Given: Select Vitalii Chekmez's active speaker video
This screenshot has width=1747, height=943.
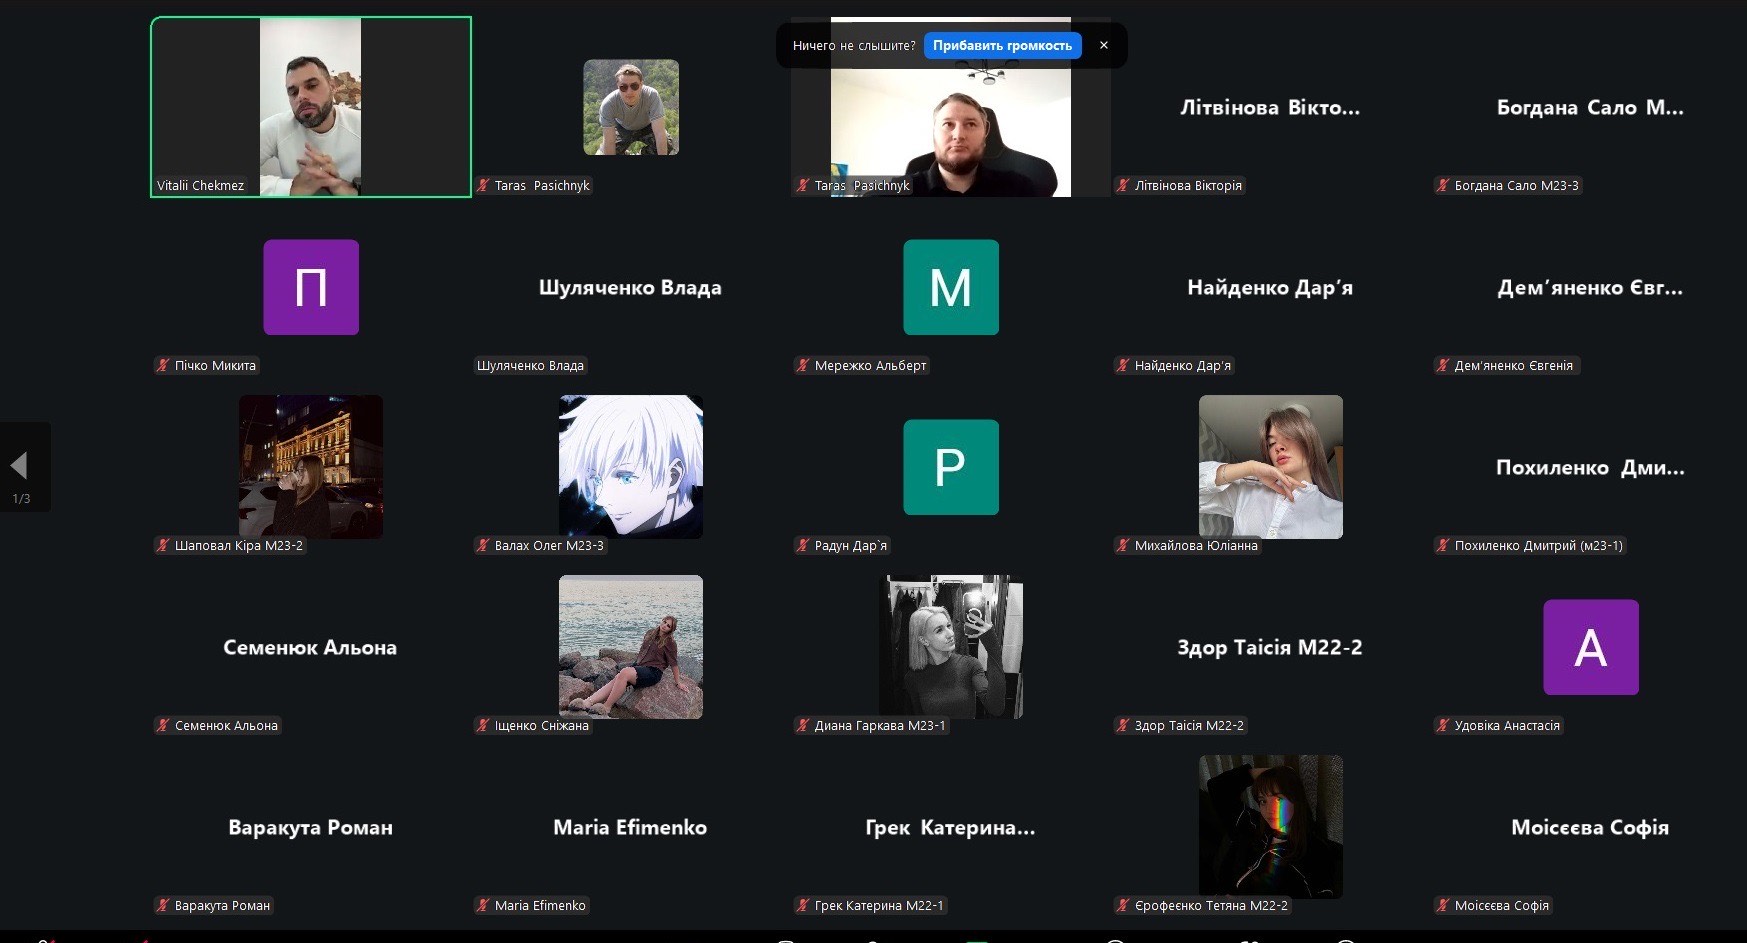Looking at the screenshot, I should pos(310,107).
